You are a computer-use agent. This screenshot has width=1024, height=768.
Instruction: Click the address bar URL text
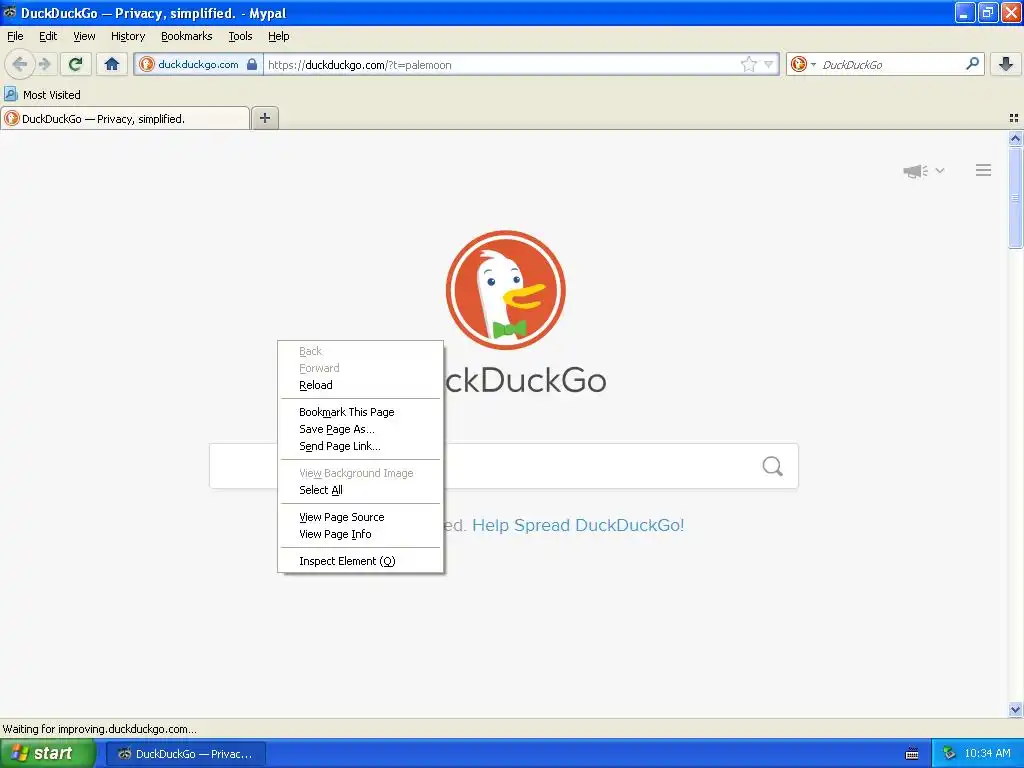click(360, 65)
